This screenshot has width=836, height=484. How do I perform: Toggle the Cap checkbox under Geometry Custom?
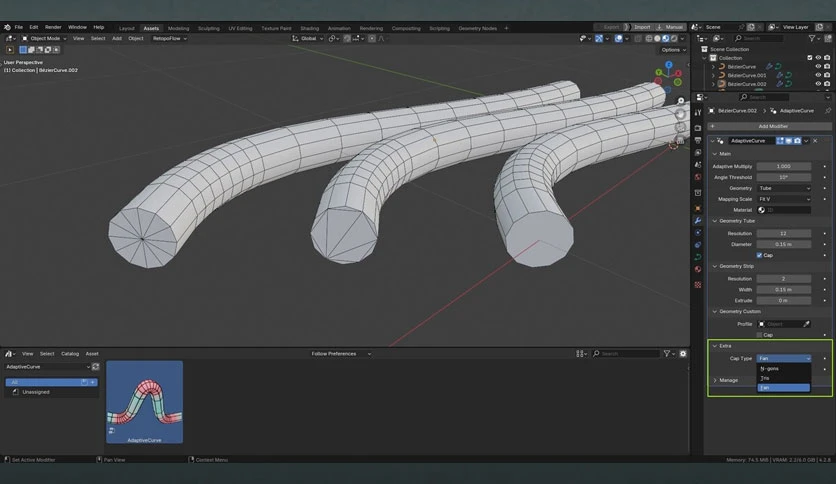tap(759, 335)
